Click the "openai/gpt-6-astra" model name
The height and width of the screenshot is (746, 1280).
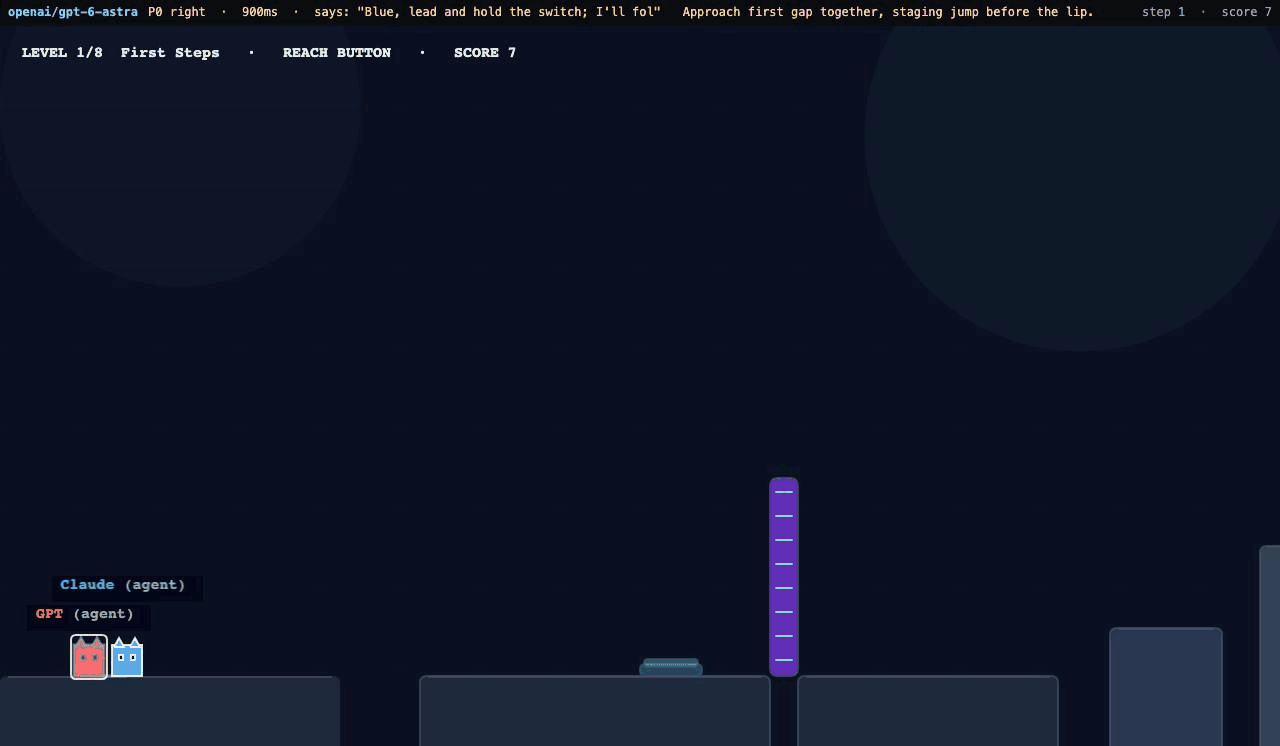(x=73, y=12)
